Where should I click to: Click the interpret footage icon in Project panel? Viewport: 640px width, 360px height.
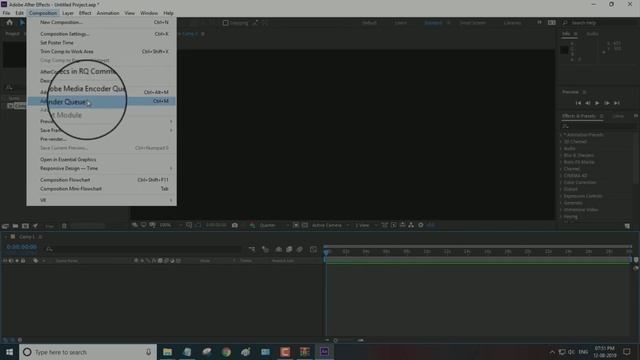tap(5, 226)
